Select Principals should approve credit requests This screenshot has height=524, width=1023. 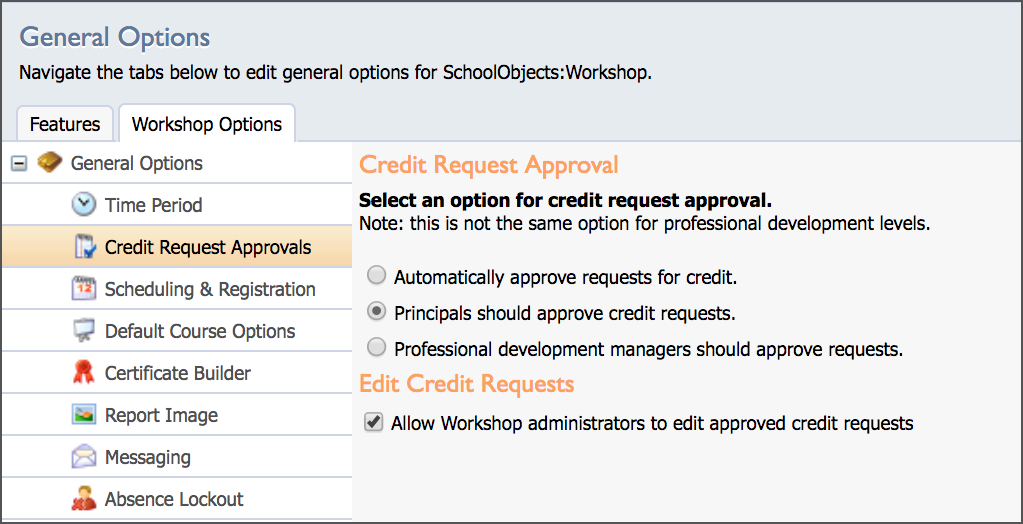click(x=376, y=313)
